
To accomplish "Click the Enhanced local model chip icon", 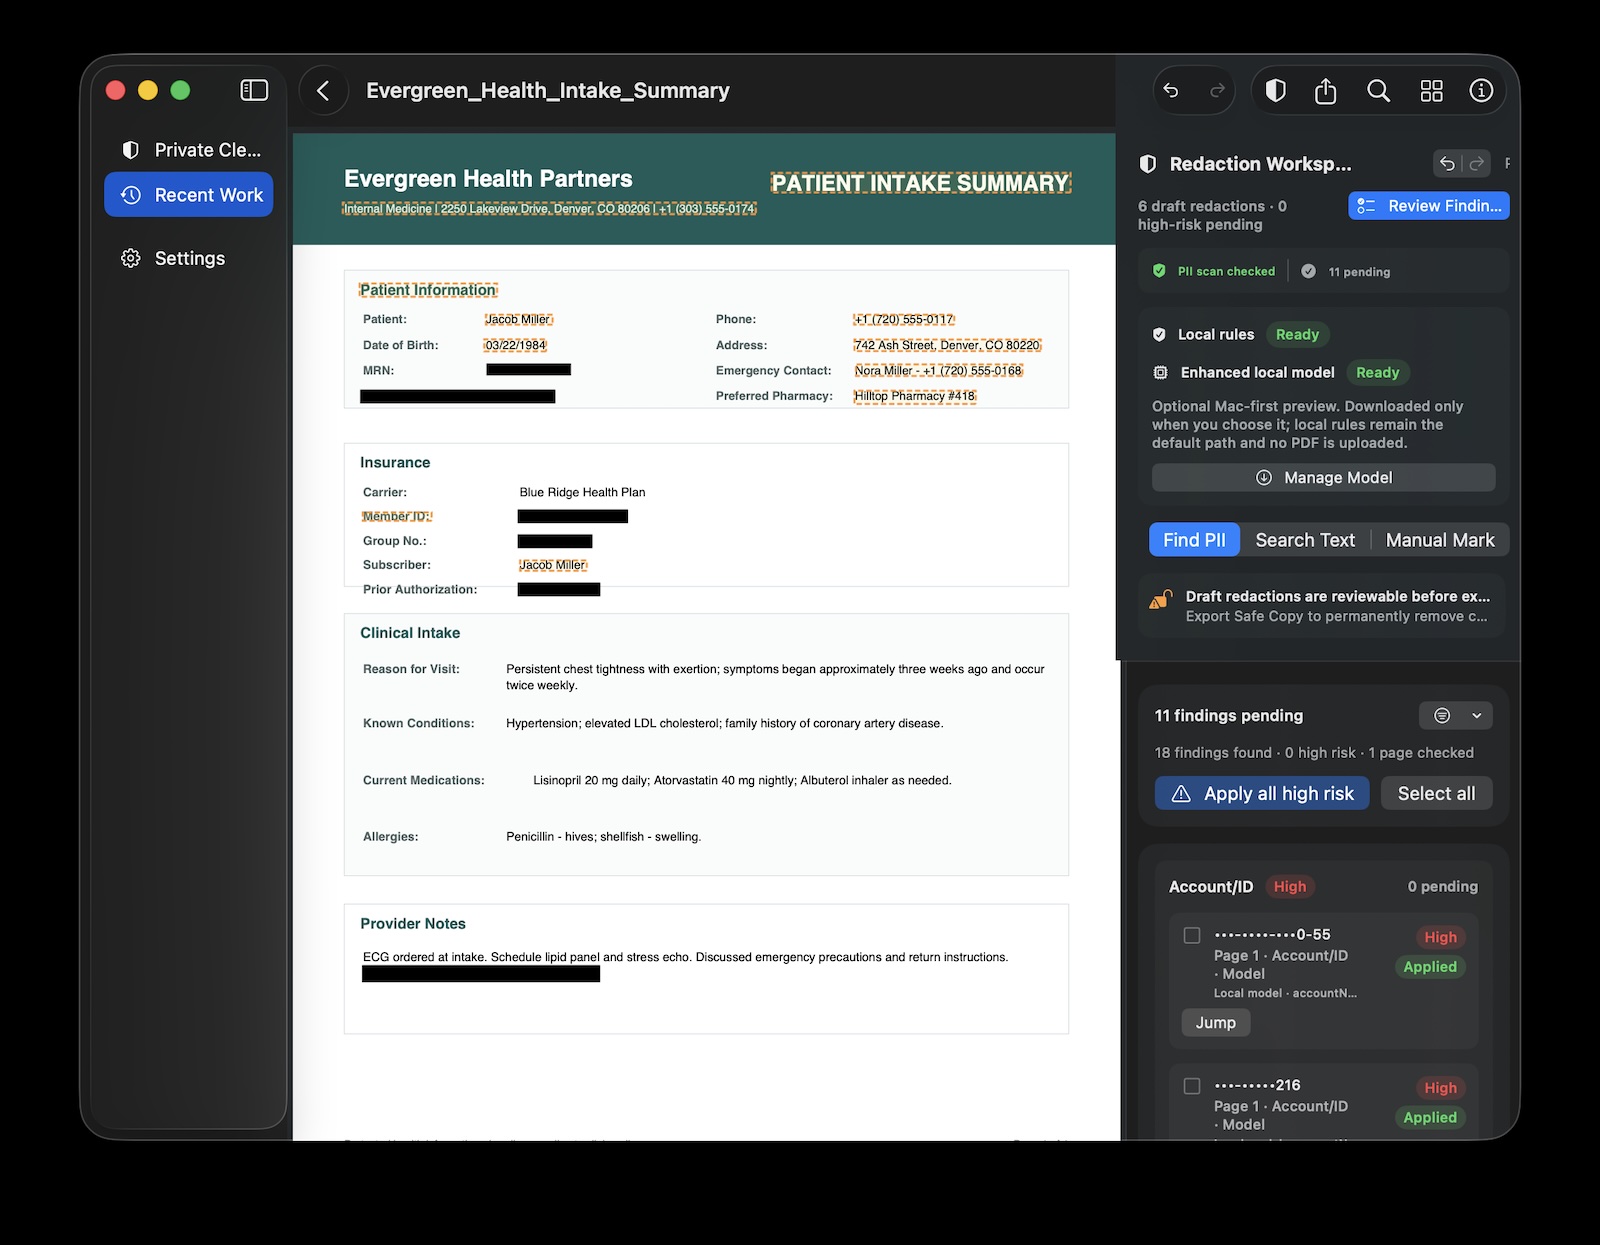I will pos(1160,372).
